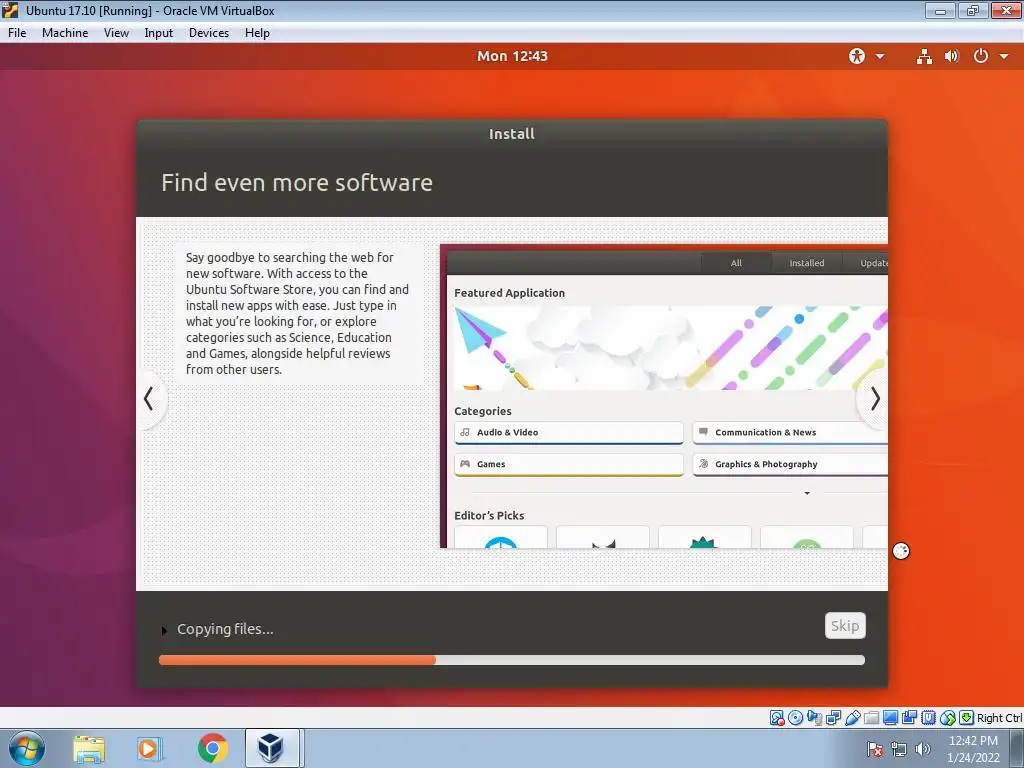Screen dimensions: 1024x768
Task: Open the View menu
Action: pyautogui.click(x=116, y=33)
